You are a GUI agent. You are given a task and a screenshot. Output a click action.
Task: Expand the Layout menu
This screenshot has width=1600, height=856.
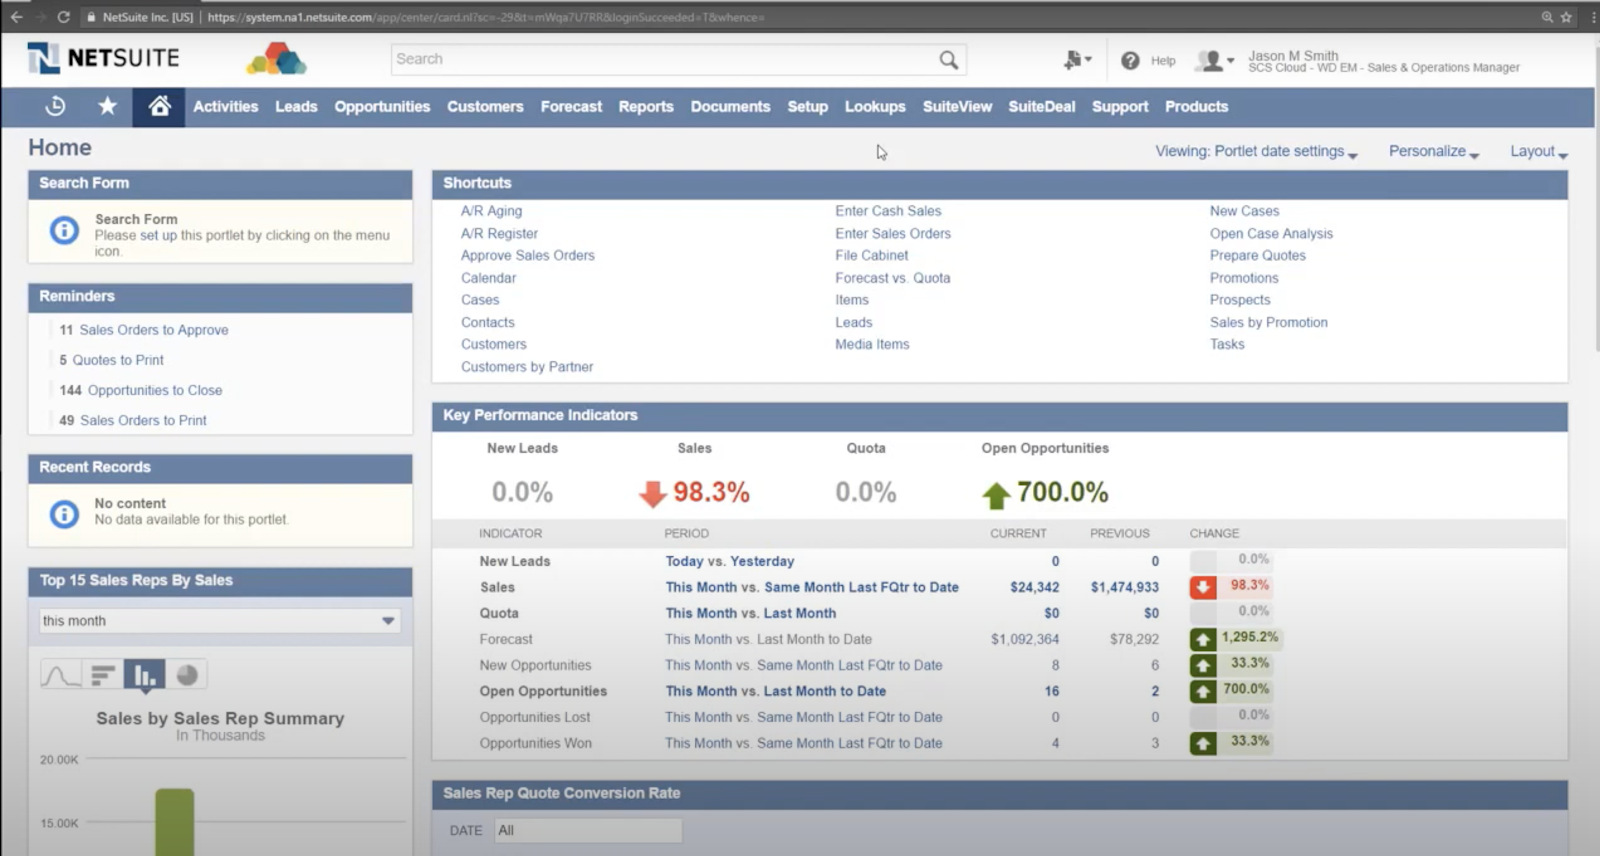coord(1539,152)
